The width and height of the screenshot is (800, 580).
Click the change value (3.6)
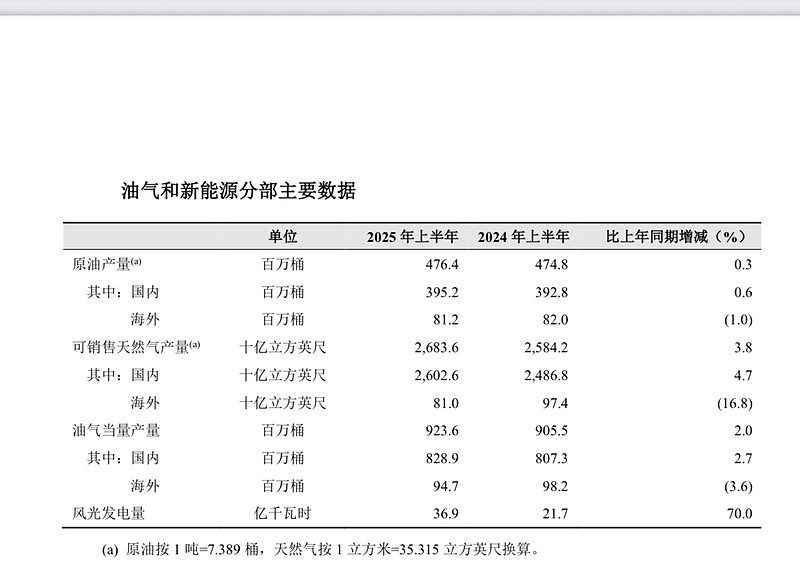(738, 487)
